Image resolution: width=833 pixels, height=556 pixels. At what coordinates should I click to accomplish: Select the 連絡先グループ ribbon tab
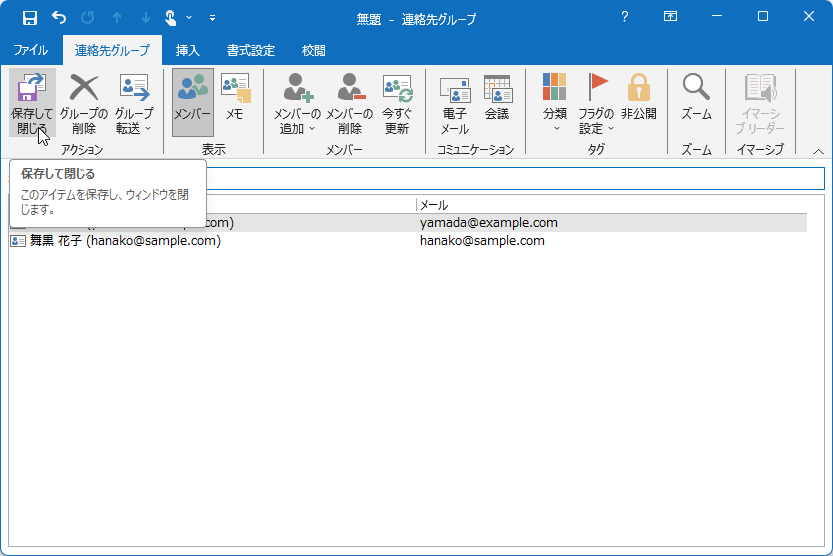click(x=112, y=50)
